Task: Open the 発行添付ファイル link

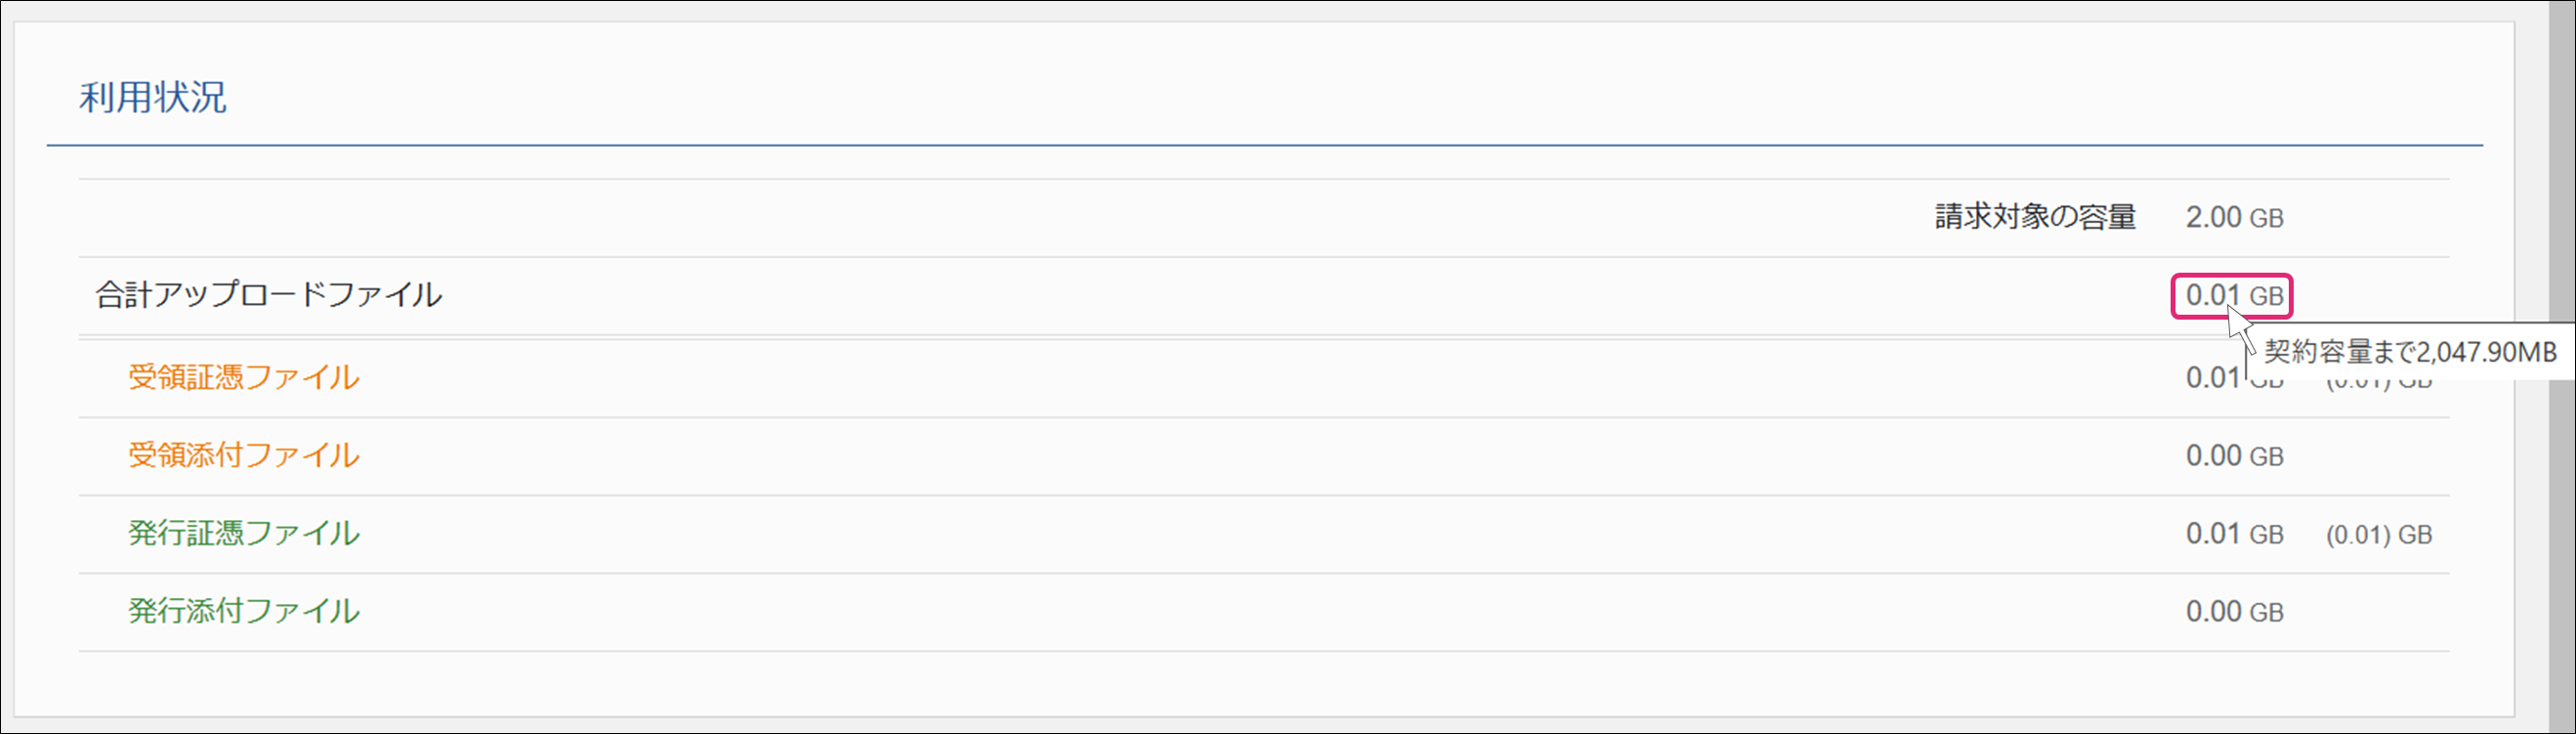Action: pos(243,611)
